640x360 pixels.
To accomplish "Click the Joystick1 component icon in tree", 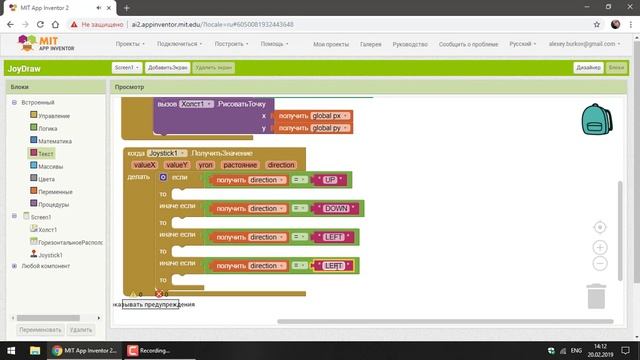I will click(33, 254).
